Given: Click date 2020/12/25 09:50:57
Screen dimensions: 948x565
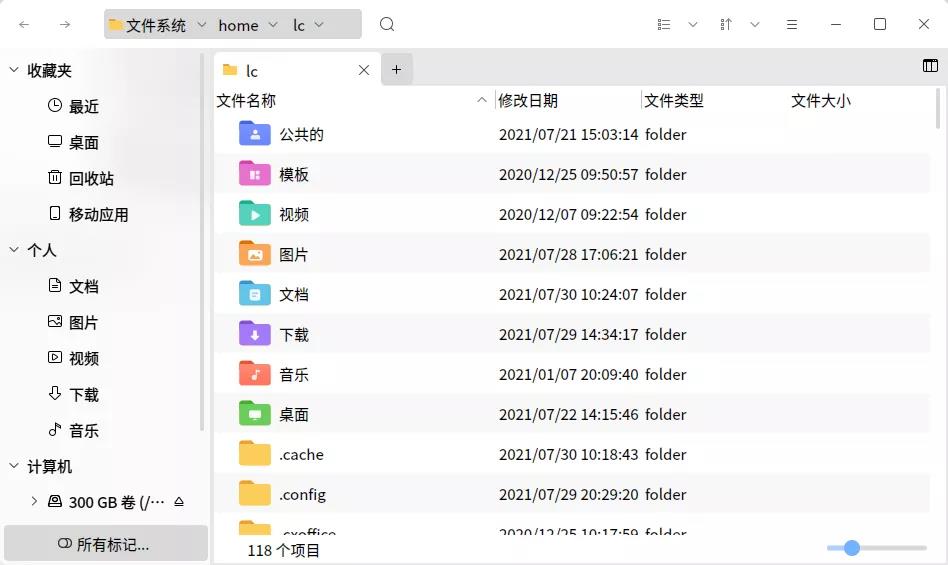Looking at the screenshot, I should (x=568, y=174).
